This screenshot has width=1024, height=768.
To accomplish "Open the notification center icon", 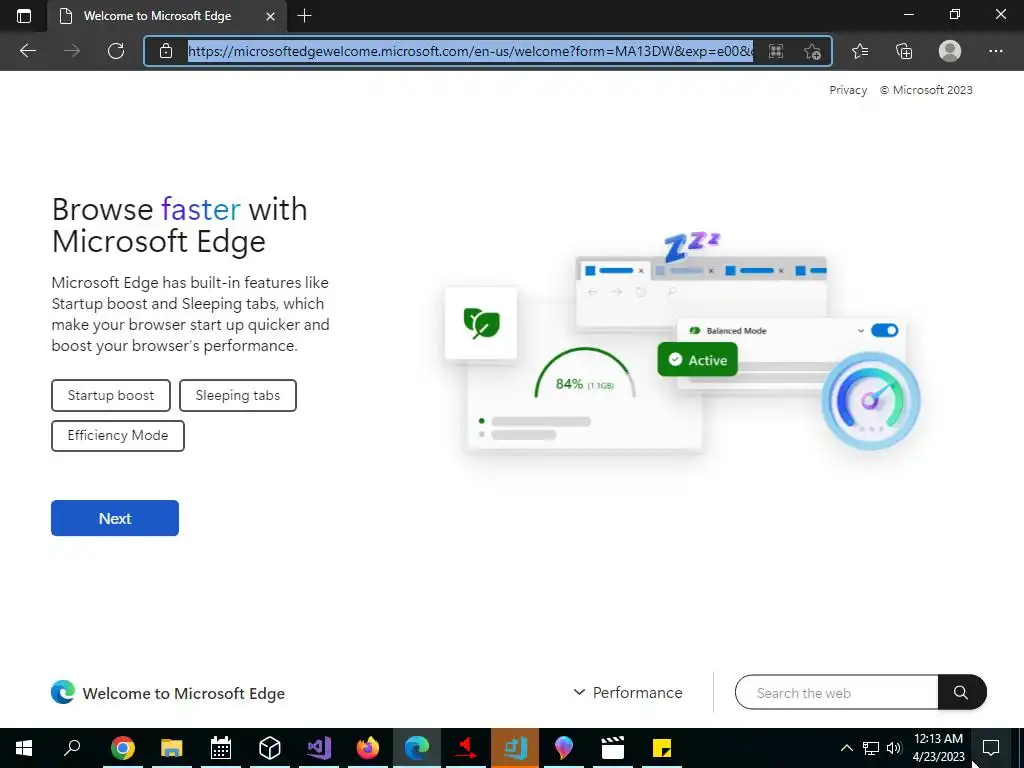I will [991, 748].
